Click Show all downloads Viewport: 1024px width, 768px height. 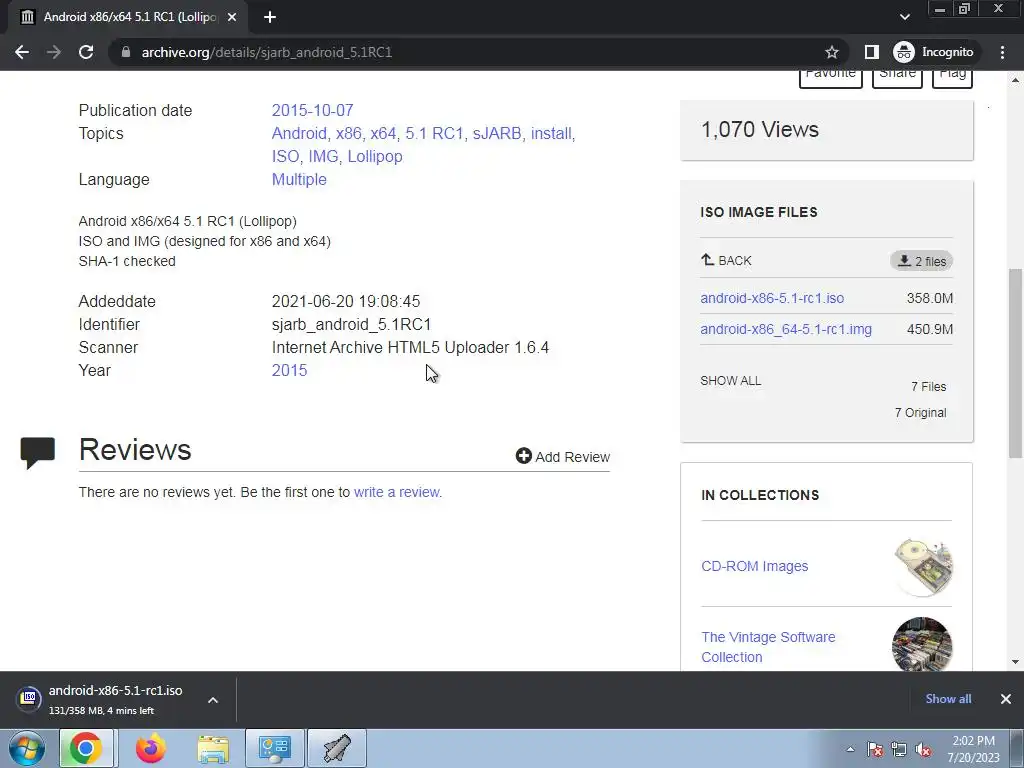click(x=948, y=699)
